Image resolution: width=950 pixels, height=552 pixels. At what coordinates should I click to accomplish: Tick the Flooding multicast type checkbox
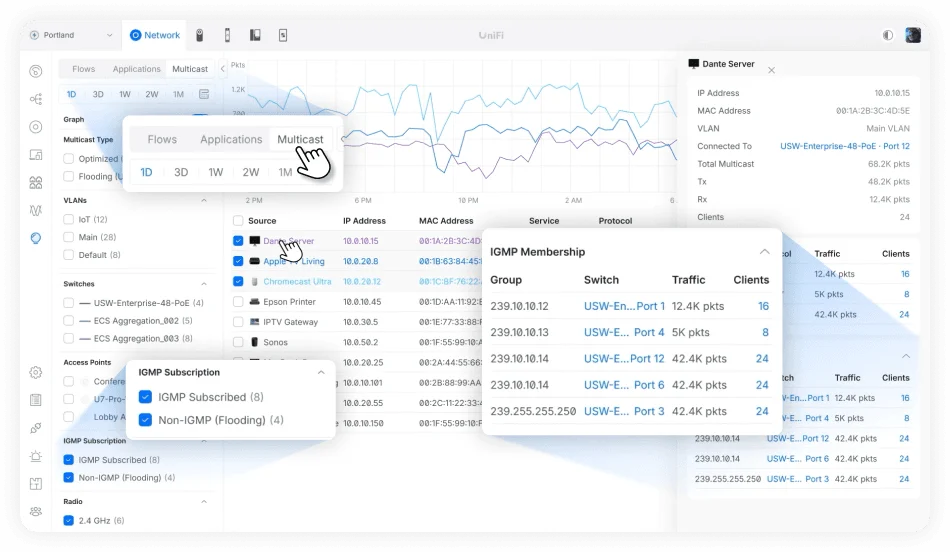coord(68,176)
